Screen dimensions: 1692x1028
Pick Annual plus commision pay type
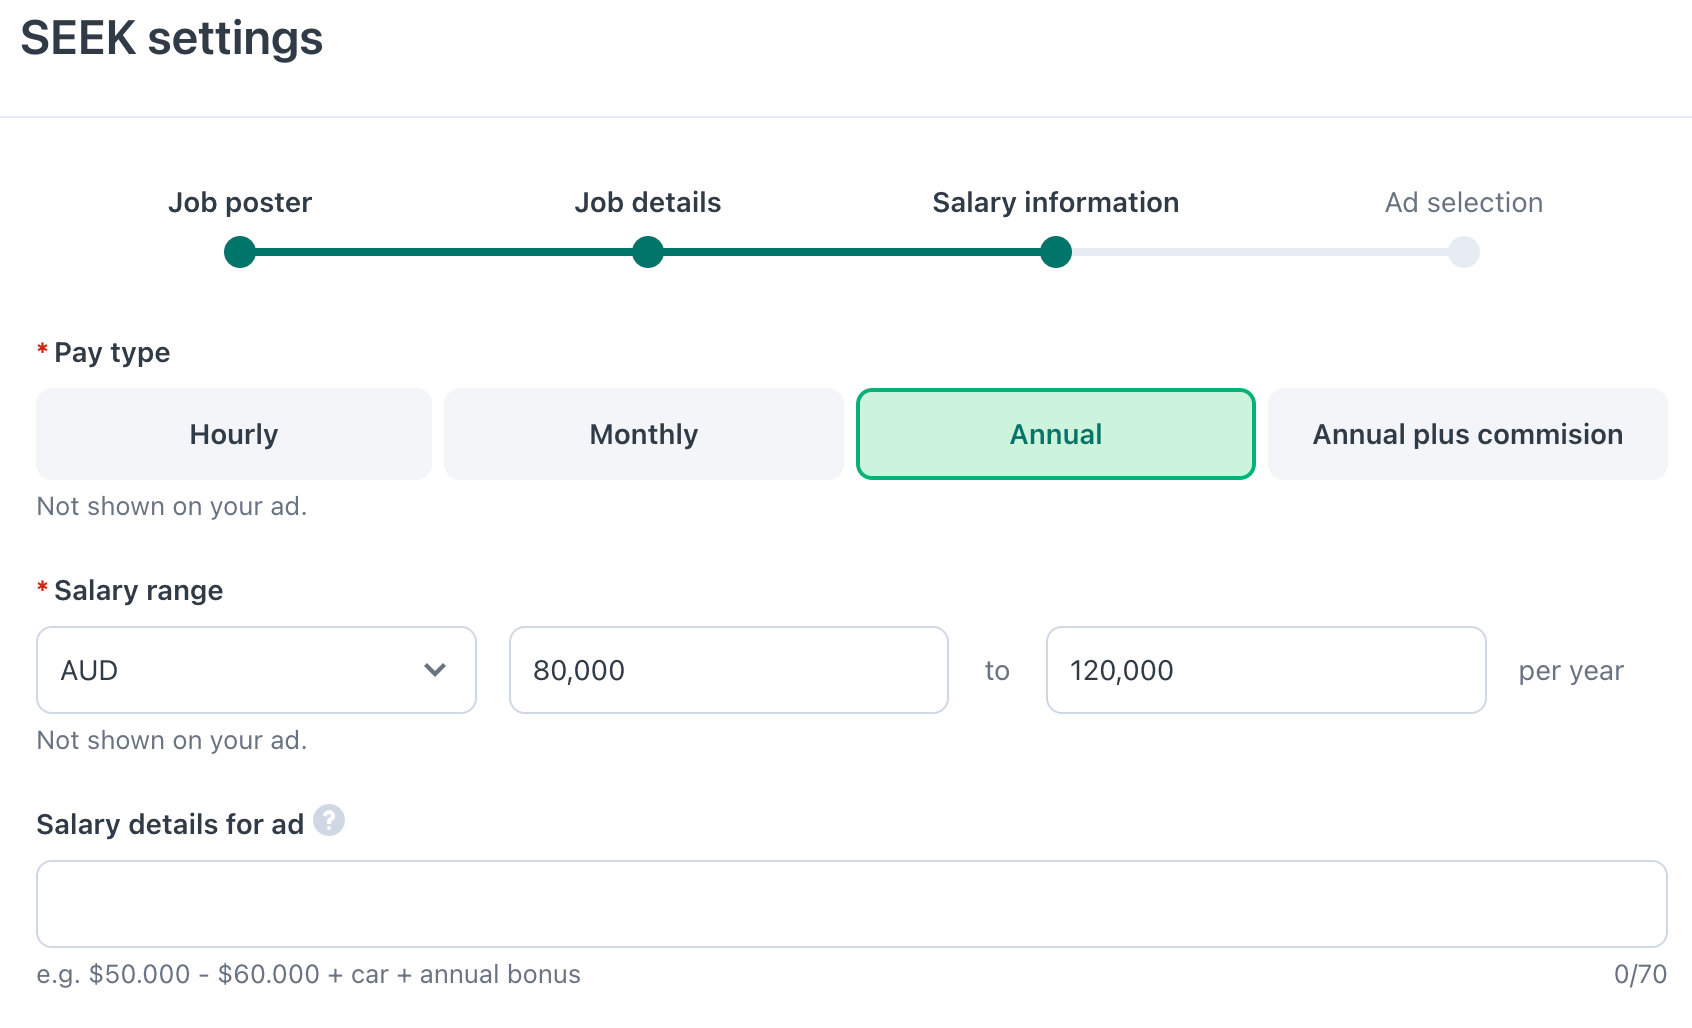(1467, 434)
